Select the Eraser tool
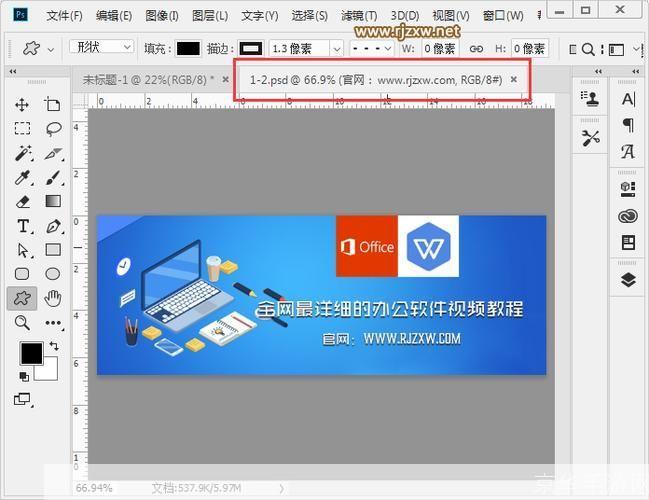This screenshot has height=500, width=649. coord(23,202)
